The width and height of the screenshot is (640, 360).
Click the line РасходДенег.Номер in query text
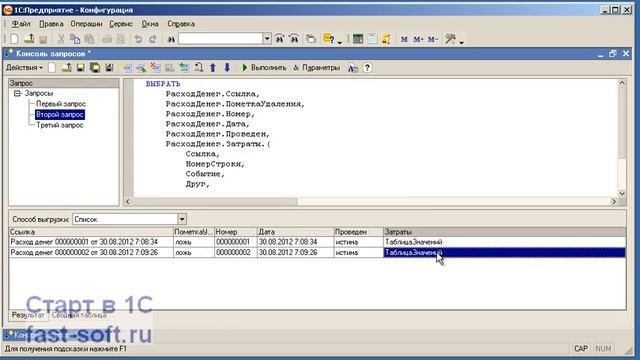tap(210, 114)
